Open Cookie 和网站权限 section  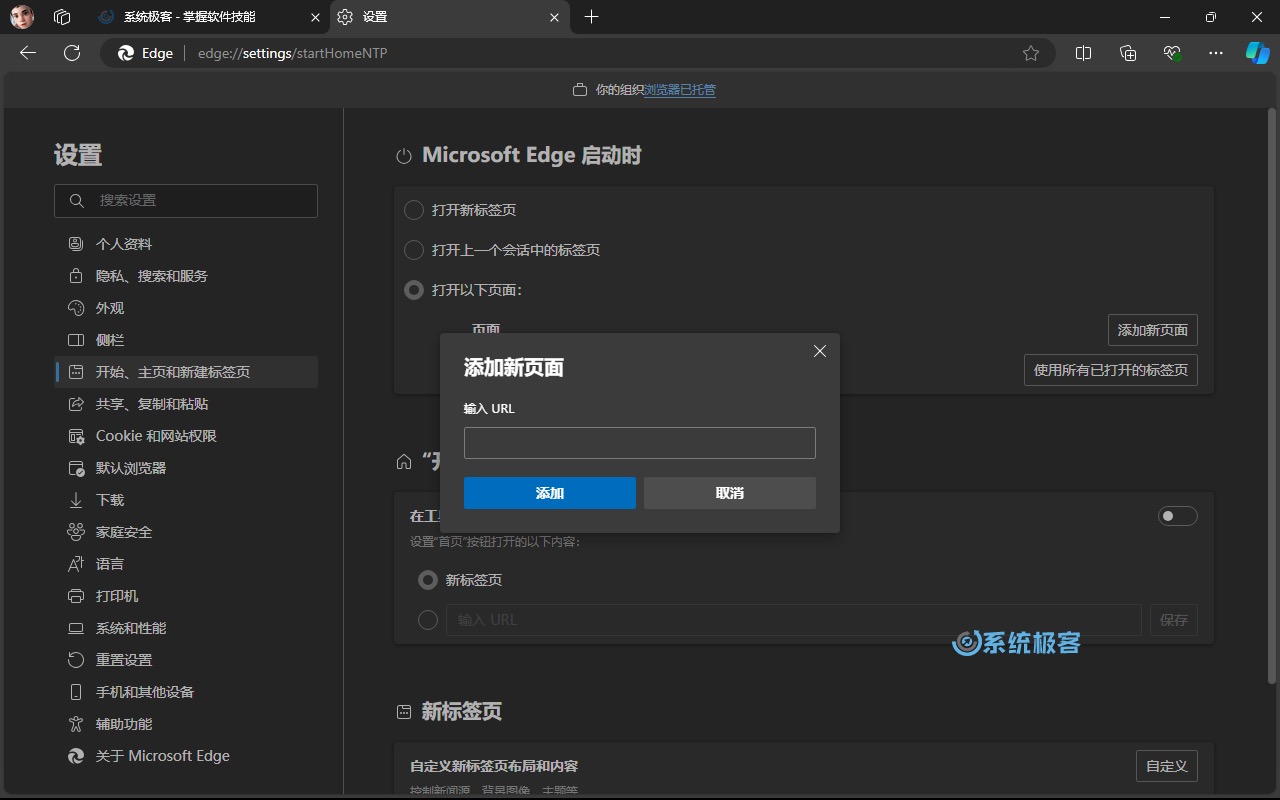tap(186, 436)
